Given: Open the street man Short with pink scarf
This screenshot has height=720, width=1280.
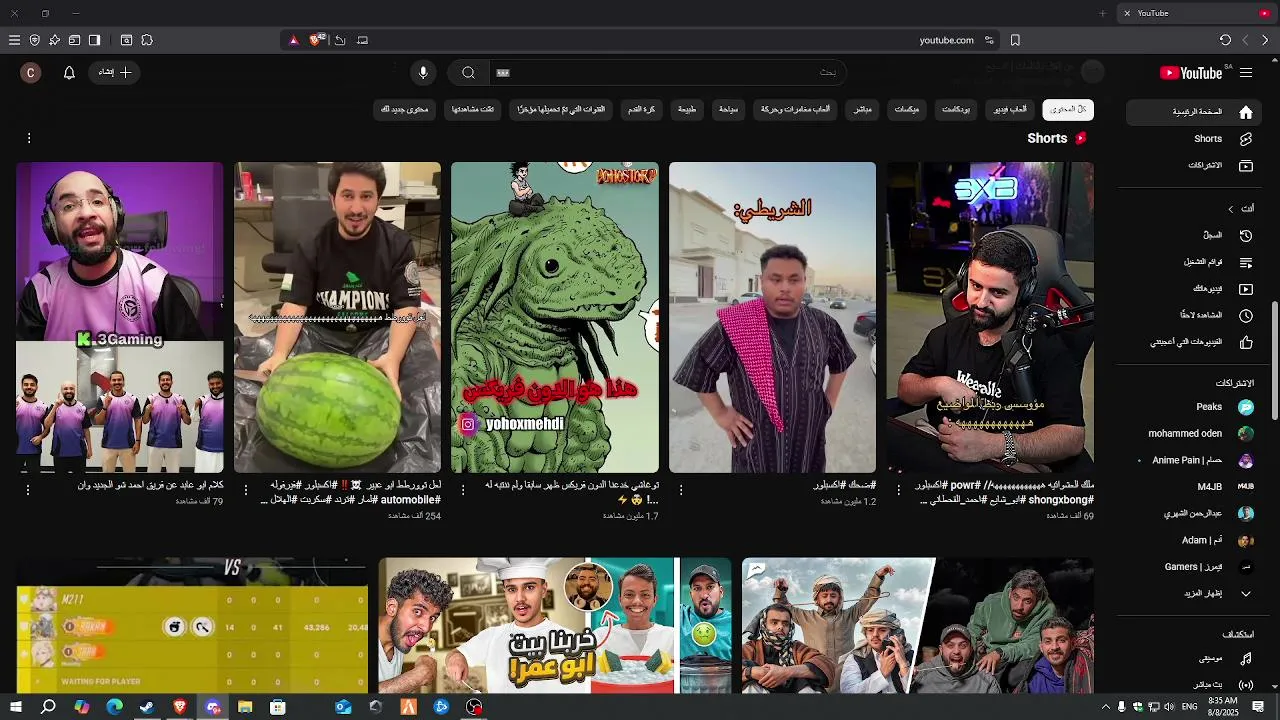Looking at the screenshot, I should [x=772, y=317].
